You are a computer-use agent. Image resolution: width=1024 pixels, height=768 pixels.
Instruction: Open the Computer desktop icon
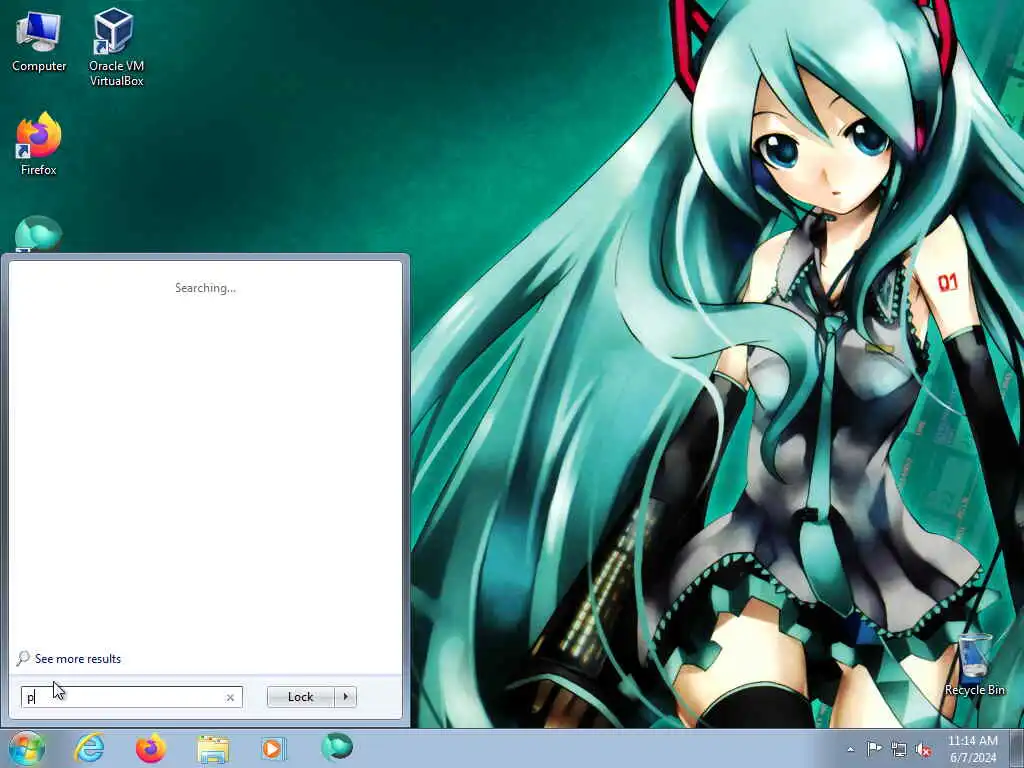39,42
